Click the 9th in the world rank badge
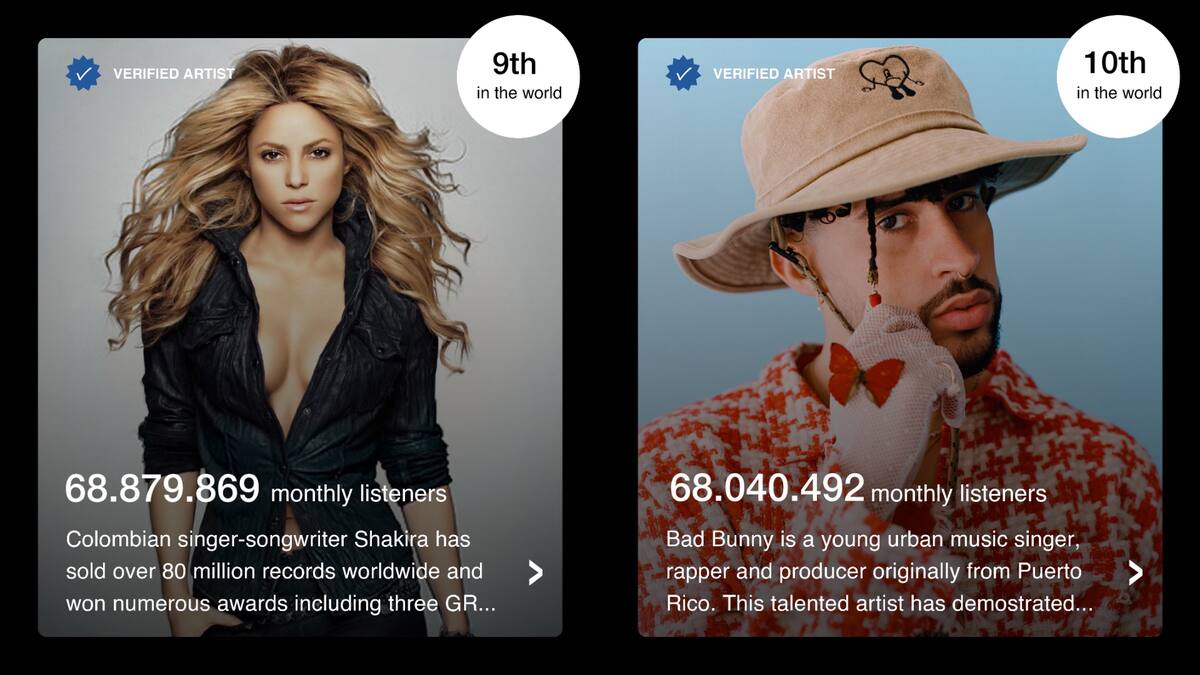 click(x=518, y=76)
